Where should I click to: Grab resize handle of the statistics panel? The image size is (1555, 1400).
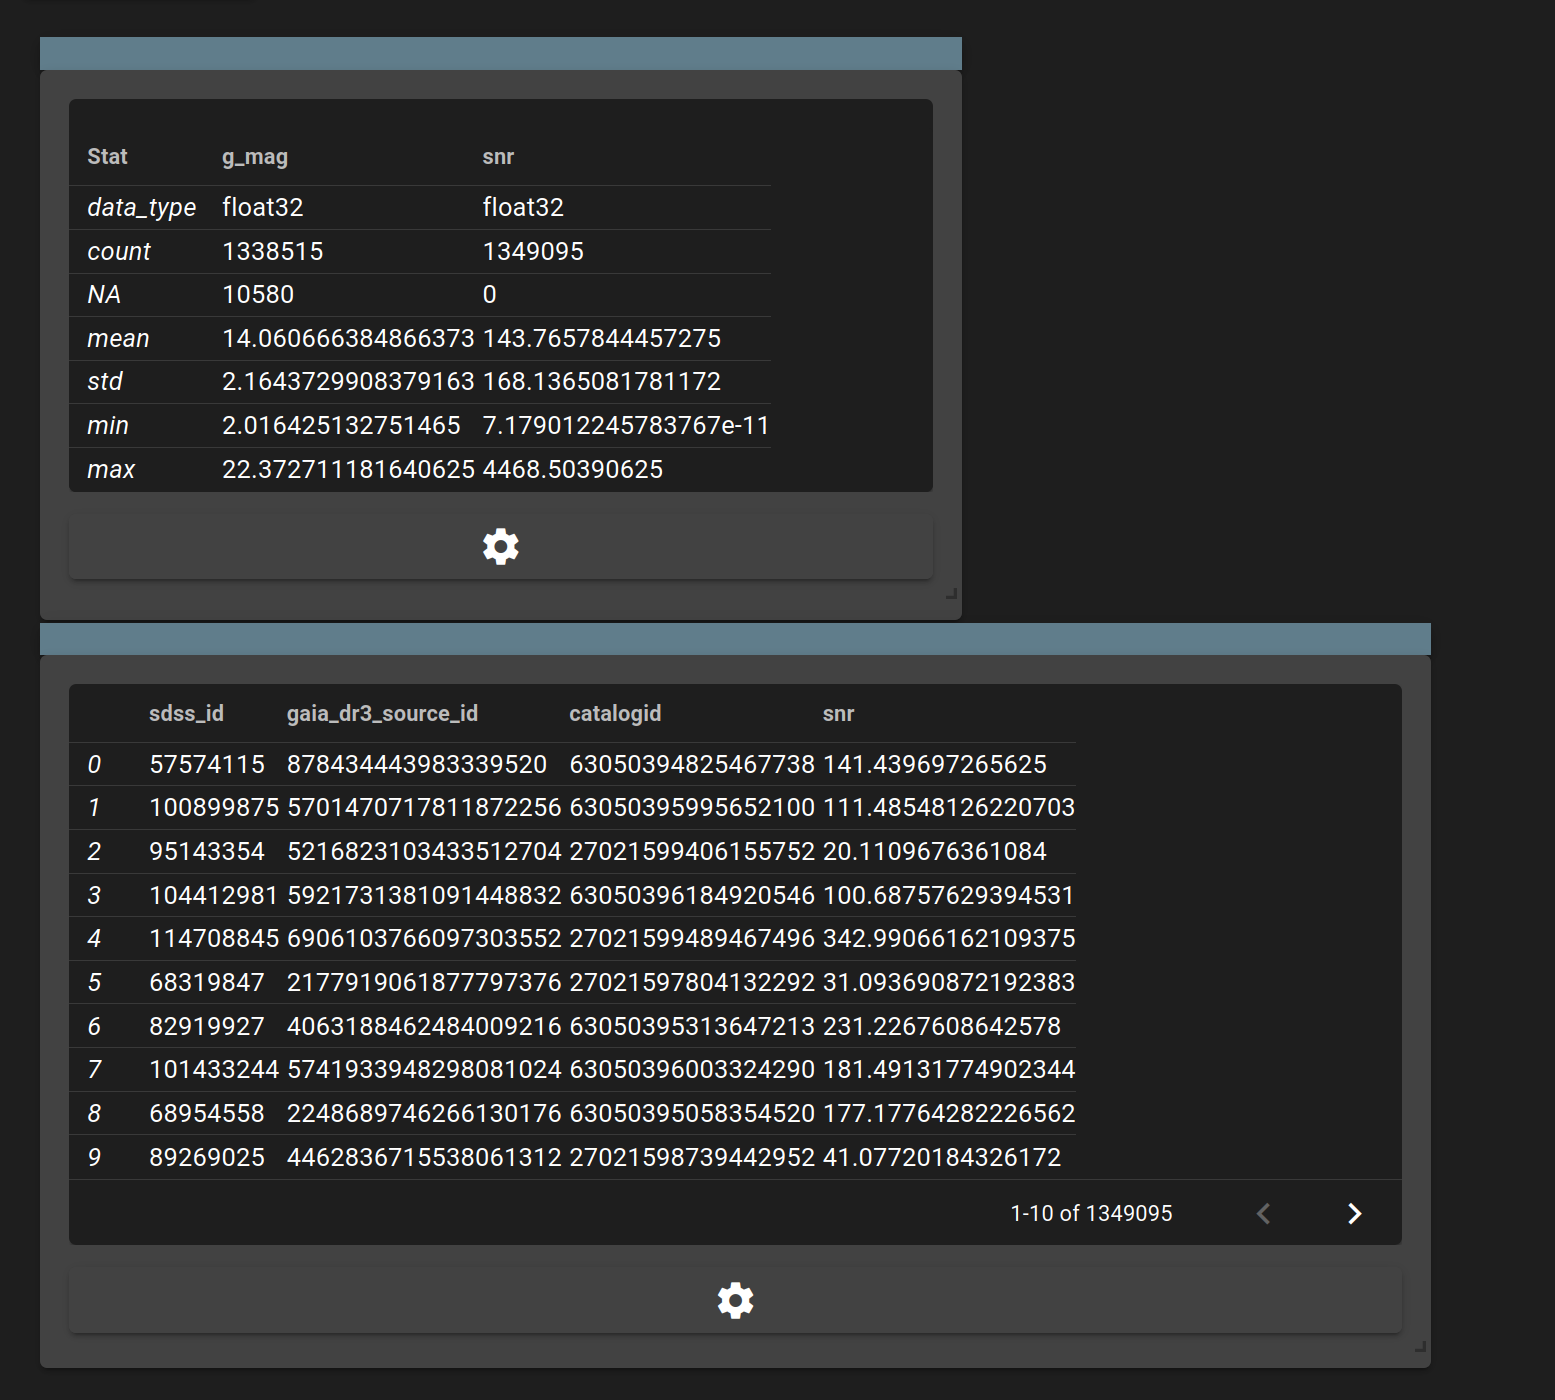[952, 594]
